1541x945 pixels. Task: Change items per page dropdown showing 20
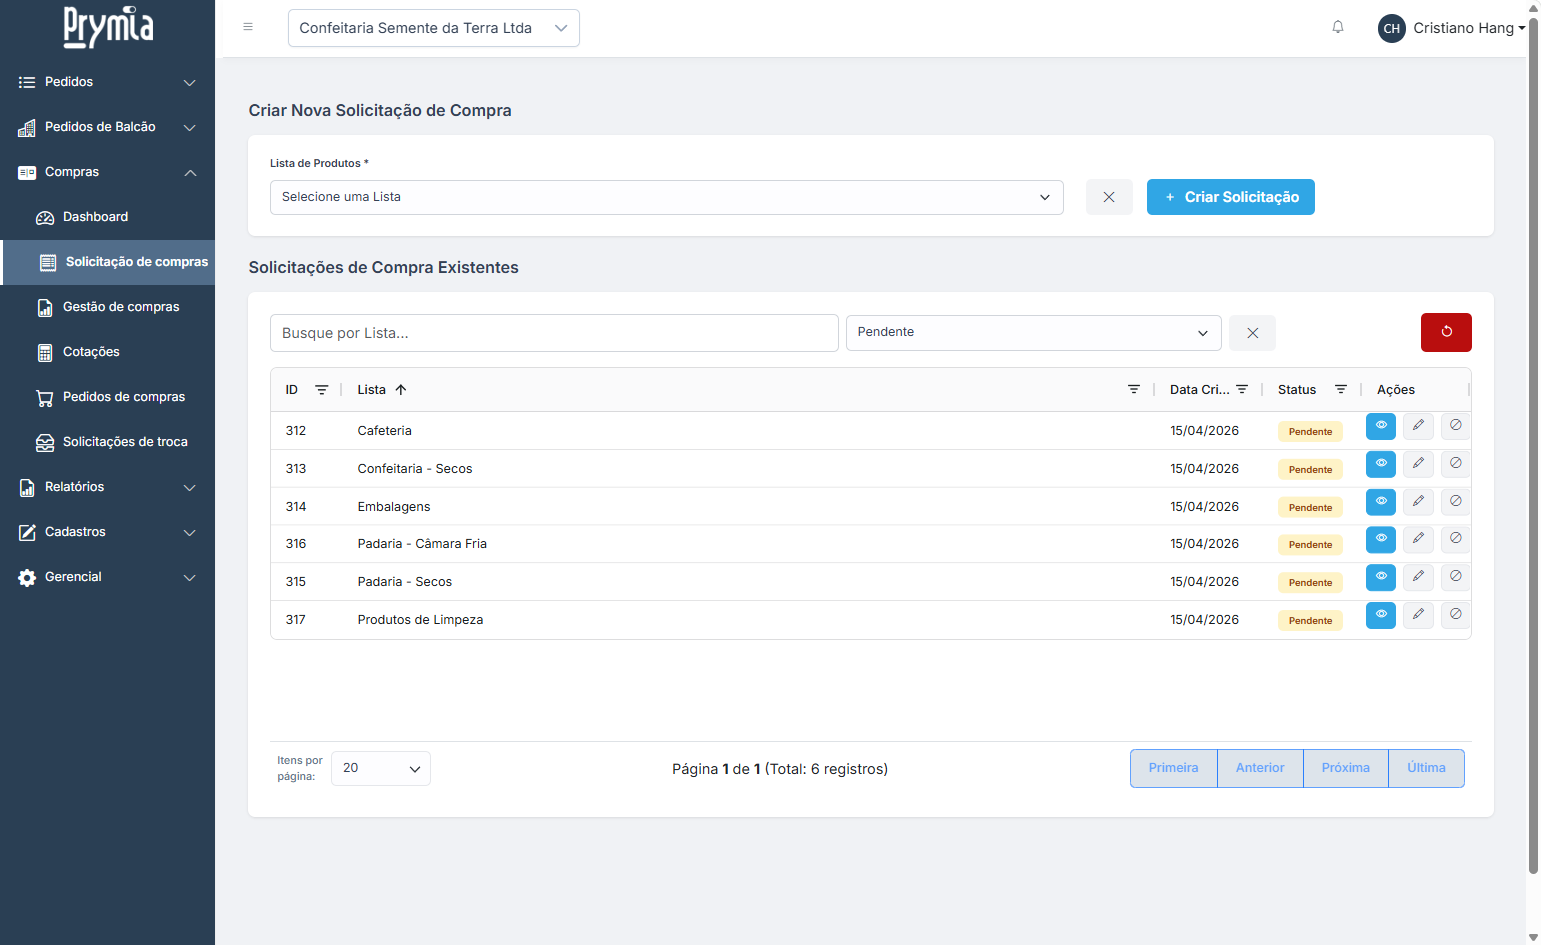(380, 768)
